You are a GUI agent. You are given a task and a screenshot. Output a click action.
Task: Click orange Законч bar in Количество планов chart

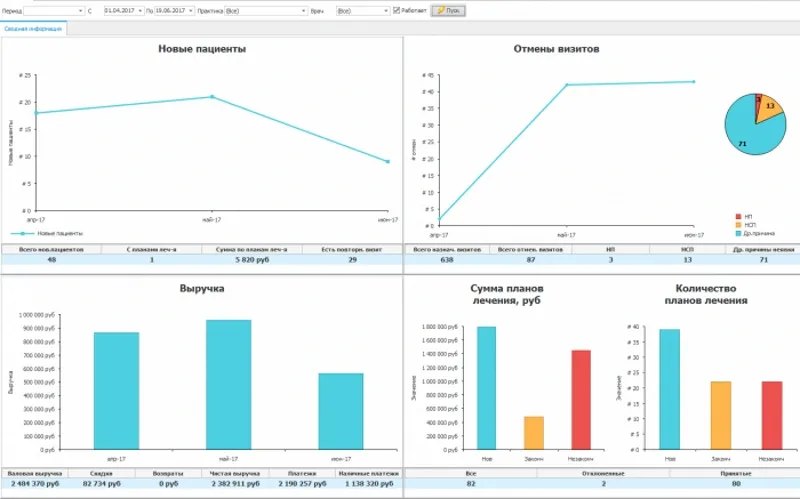tap(721, 415)
